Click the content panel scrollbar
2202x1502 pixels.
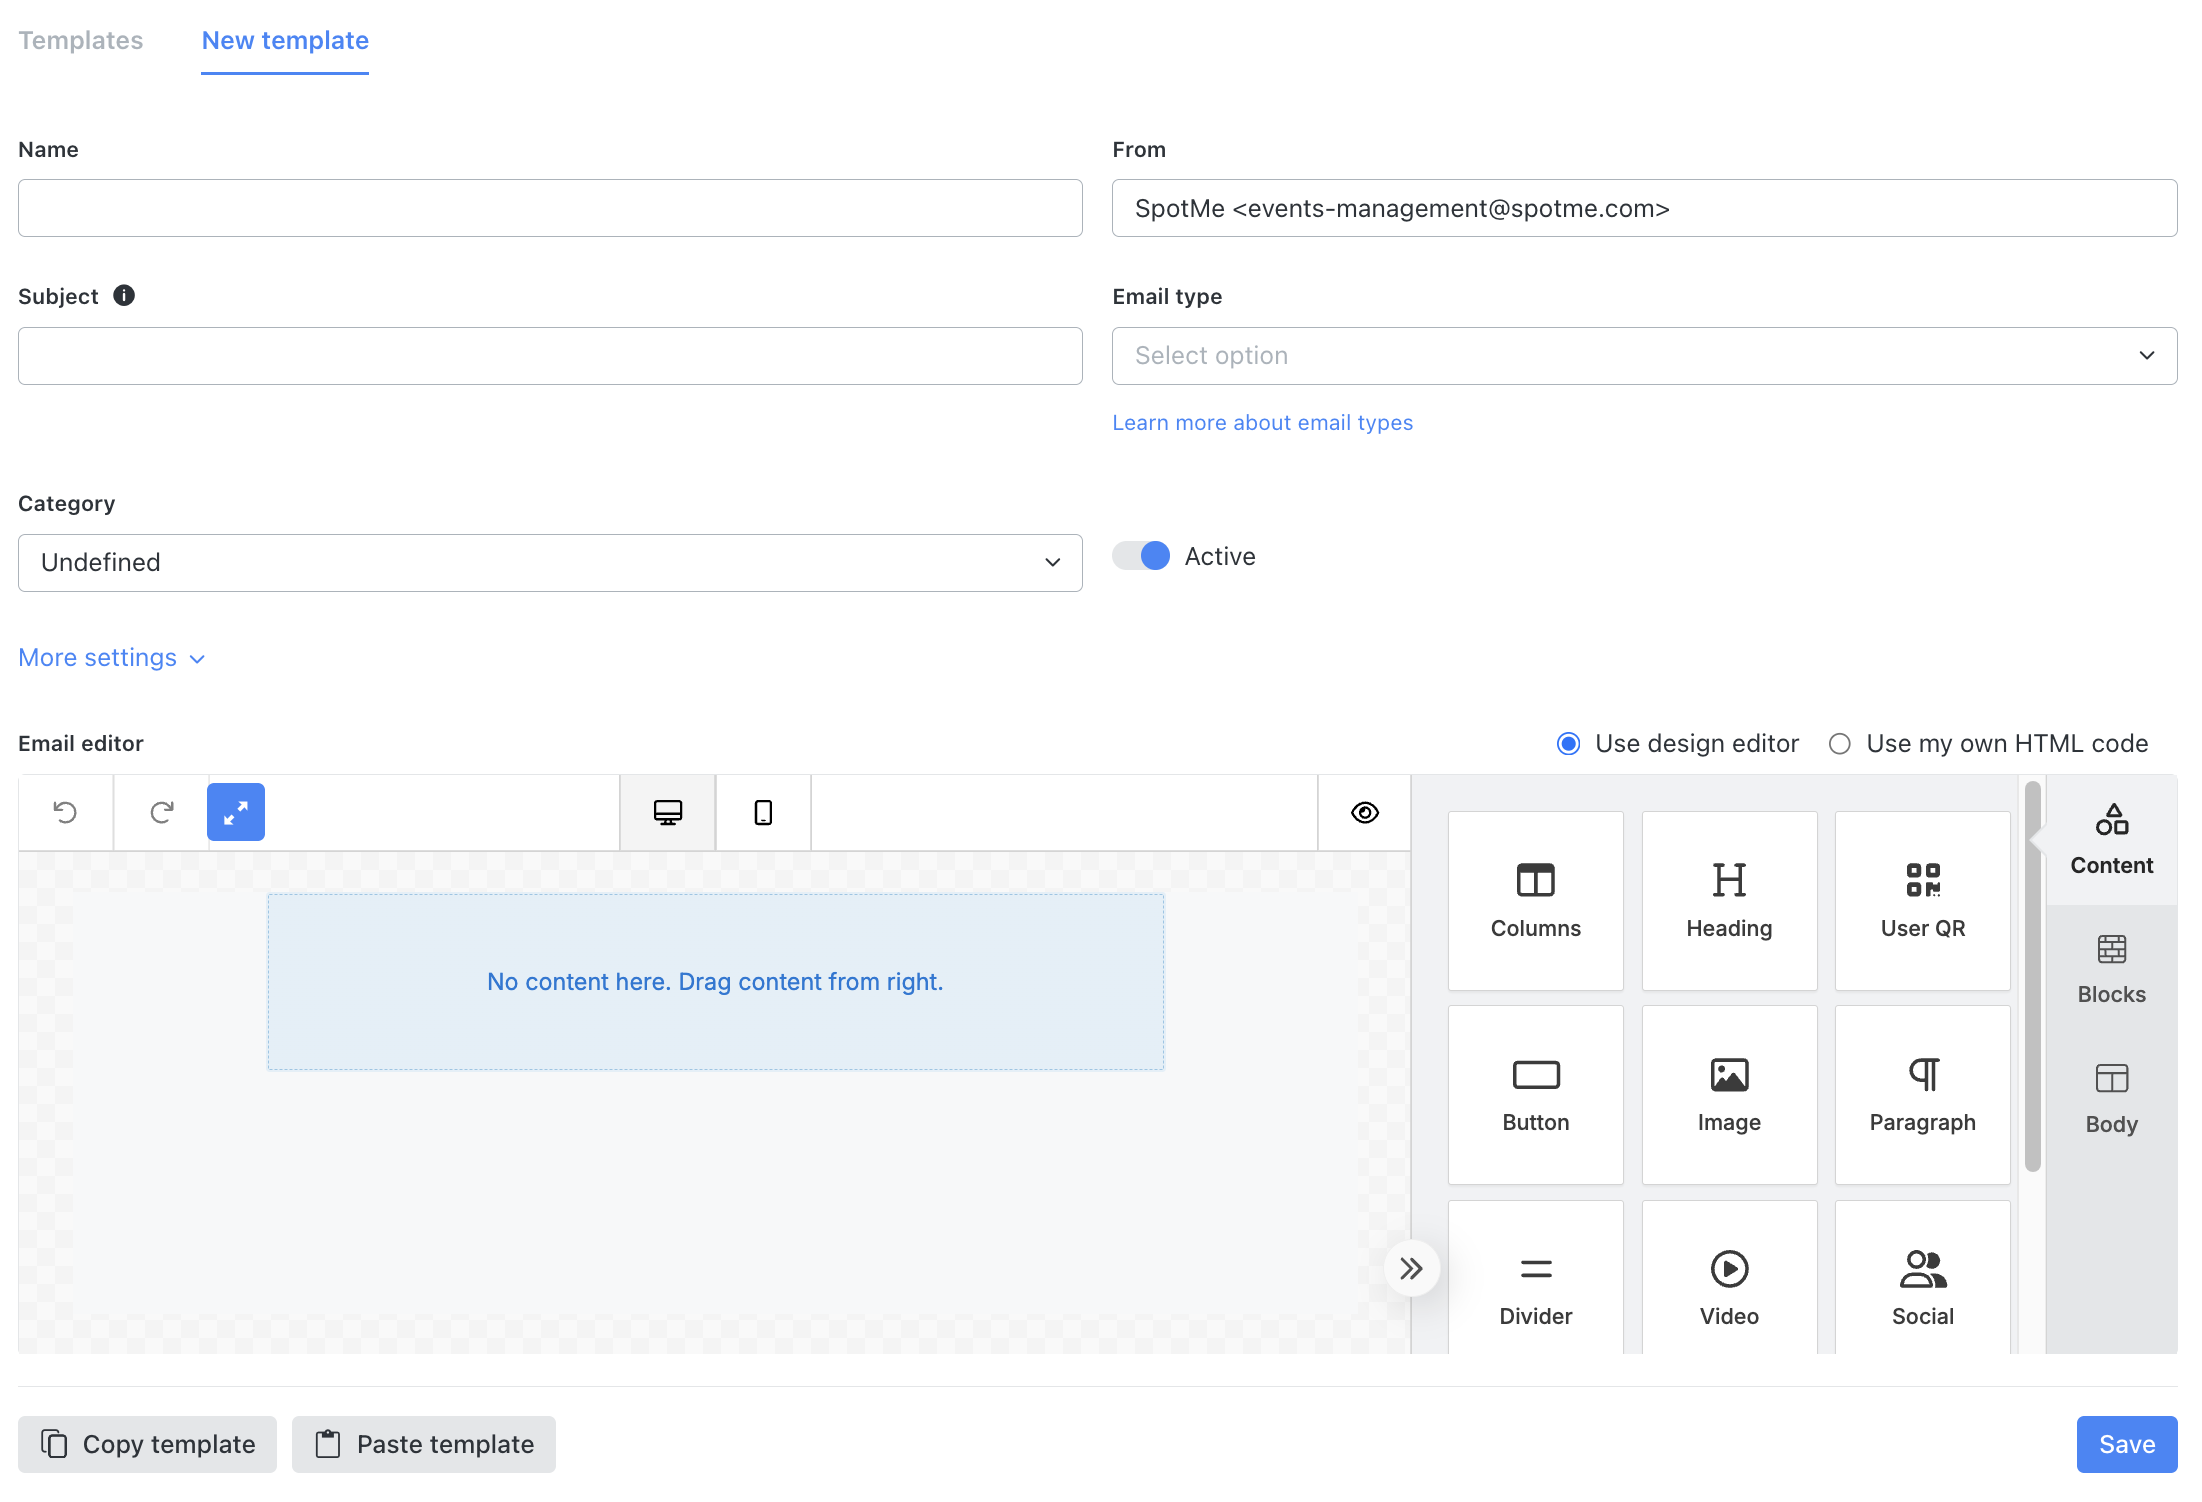pos(2032,976)
